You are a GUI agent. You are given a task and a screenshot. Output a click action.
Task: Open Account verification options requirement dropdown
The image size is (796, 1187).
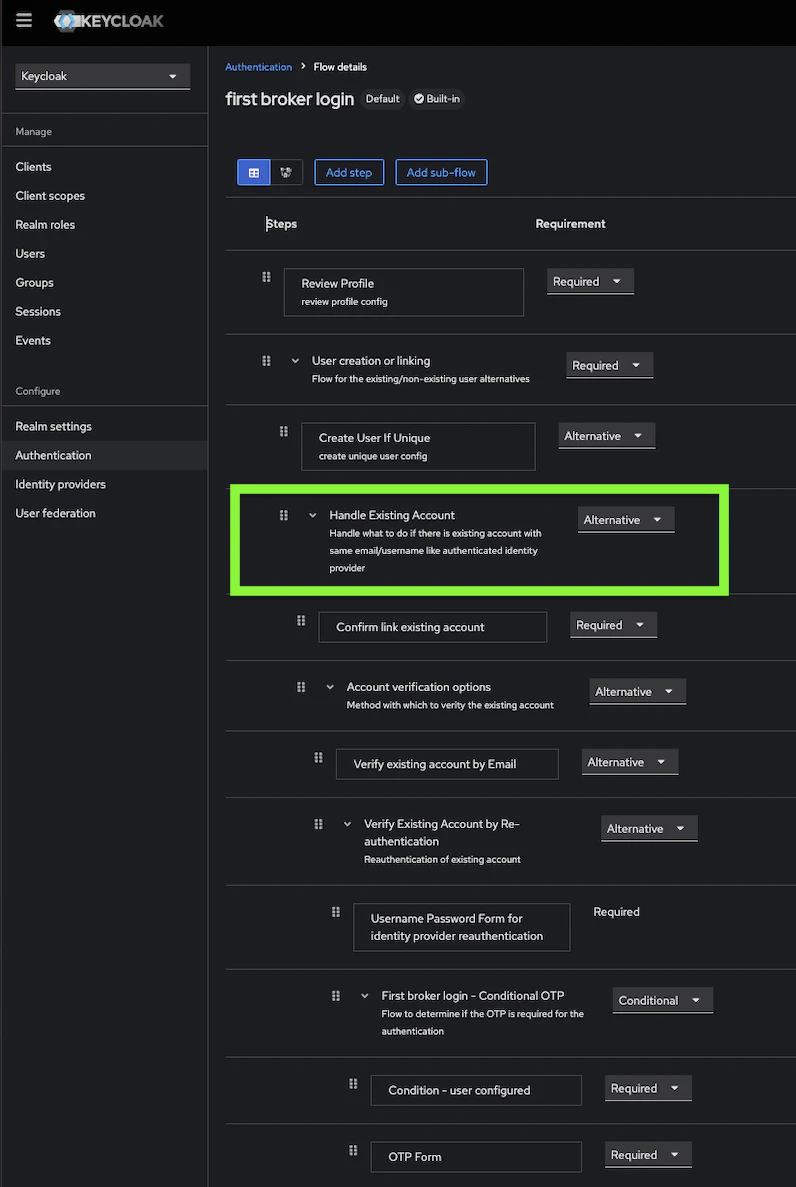(638, 692)
